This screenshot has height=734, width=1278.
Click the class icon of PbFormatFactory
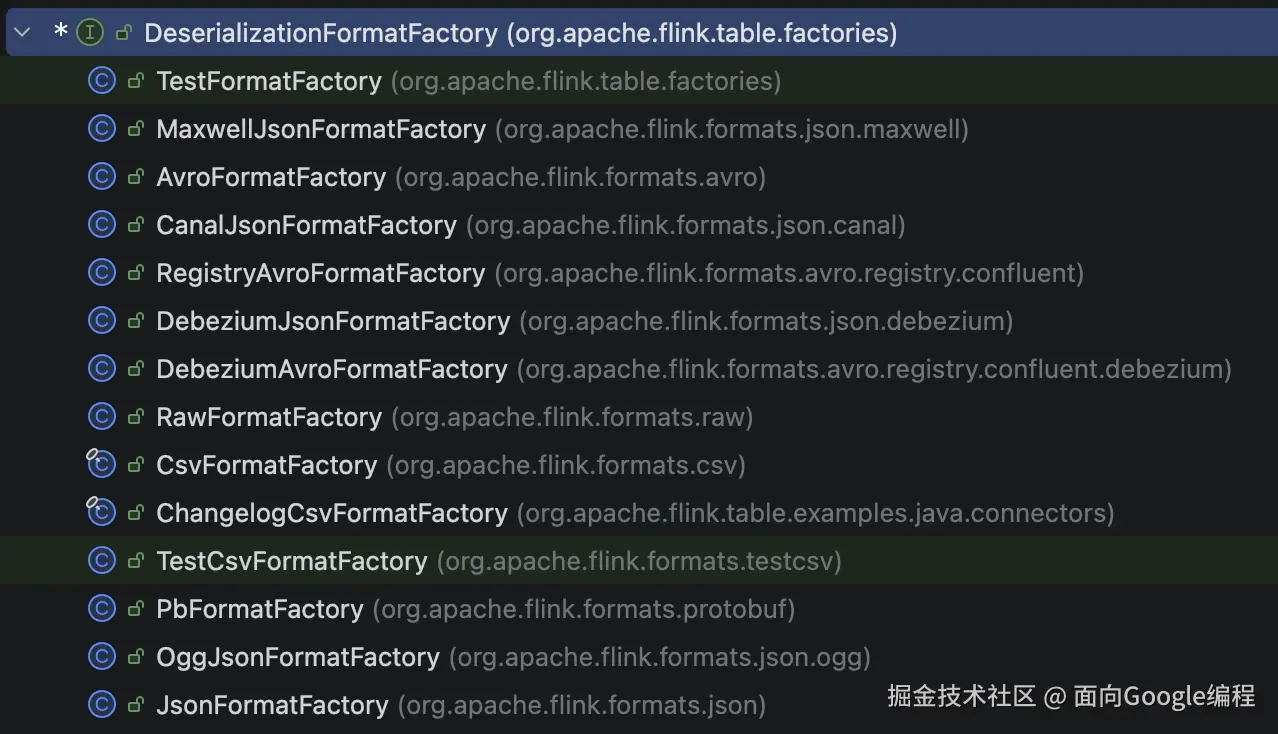point(101,608)
